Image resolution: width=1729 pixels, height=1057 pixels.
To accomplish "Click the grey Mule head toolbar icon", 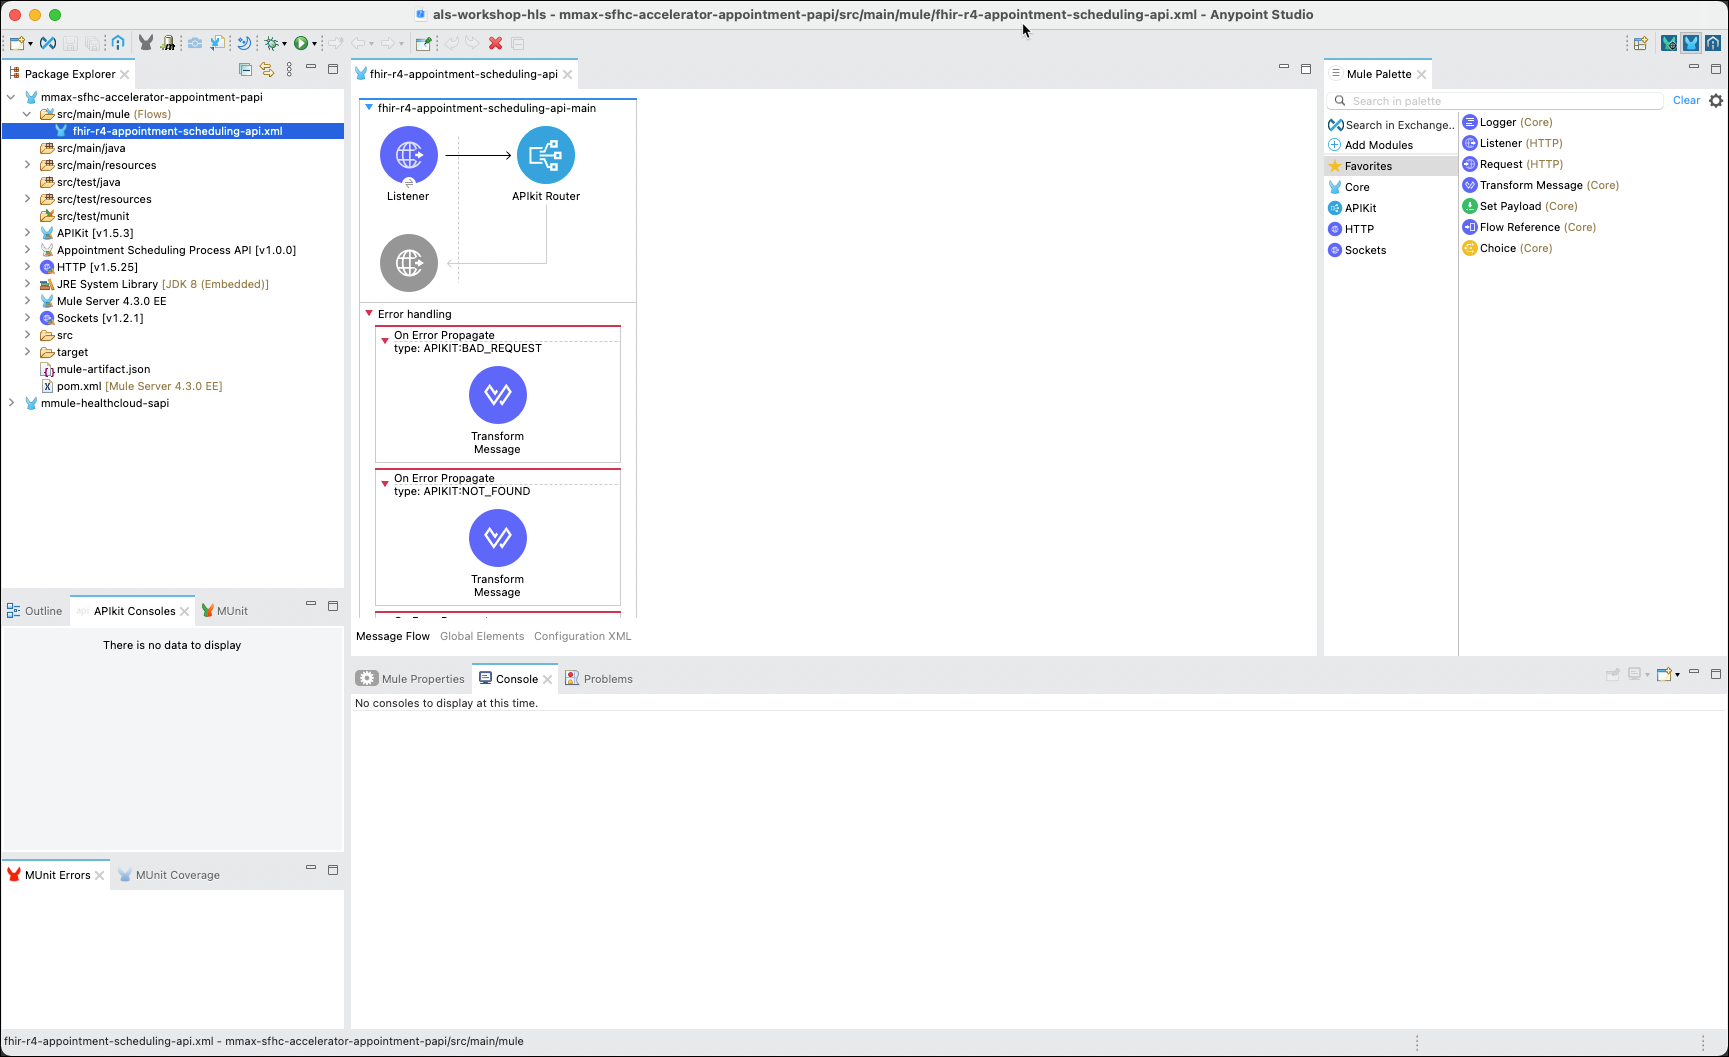I will click(x=146, y=43).
